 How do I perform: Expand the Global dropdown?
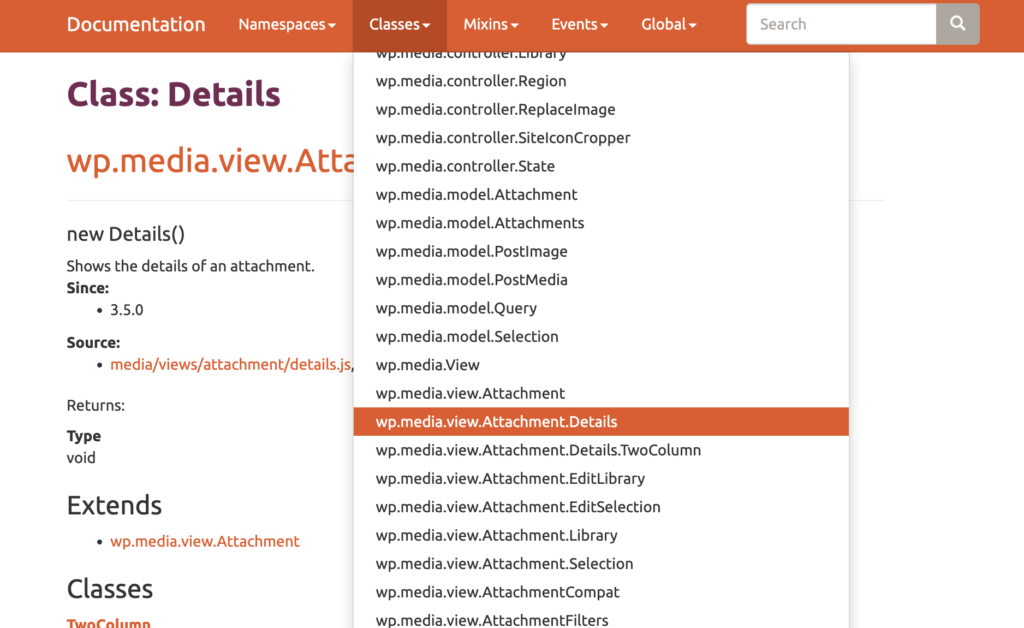(x=669, y=24)
